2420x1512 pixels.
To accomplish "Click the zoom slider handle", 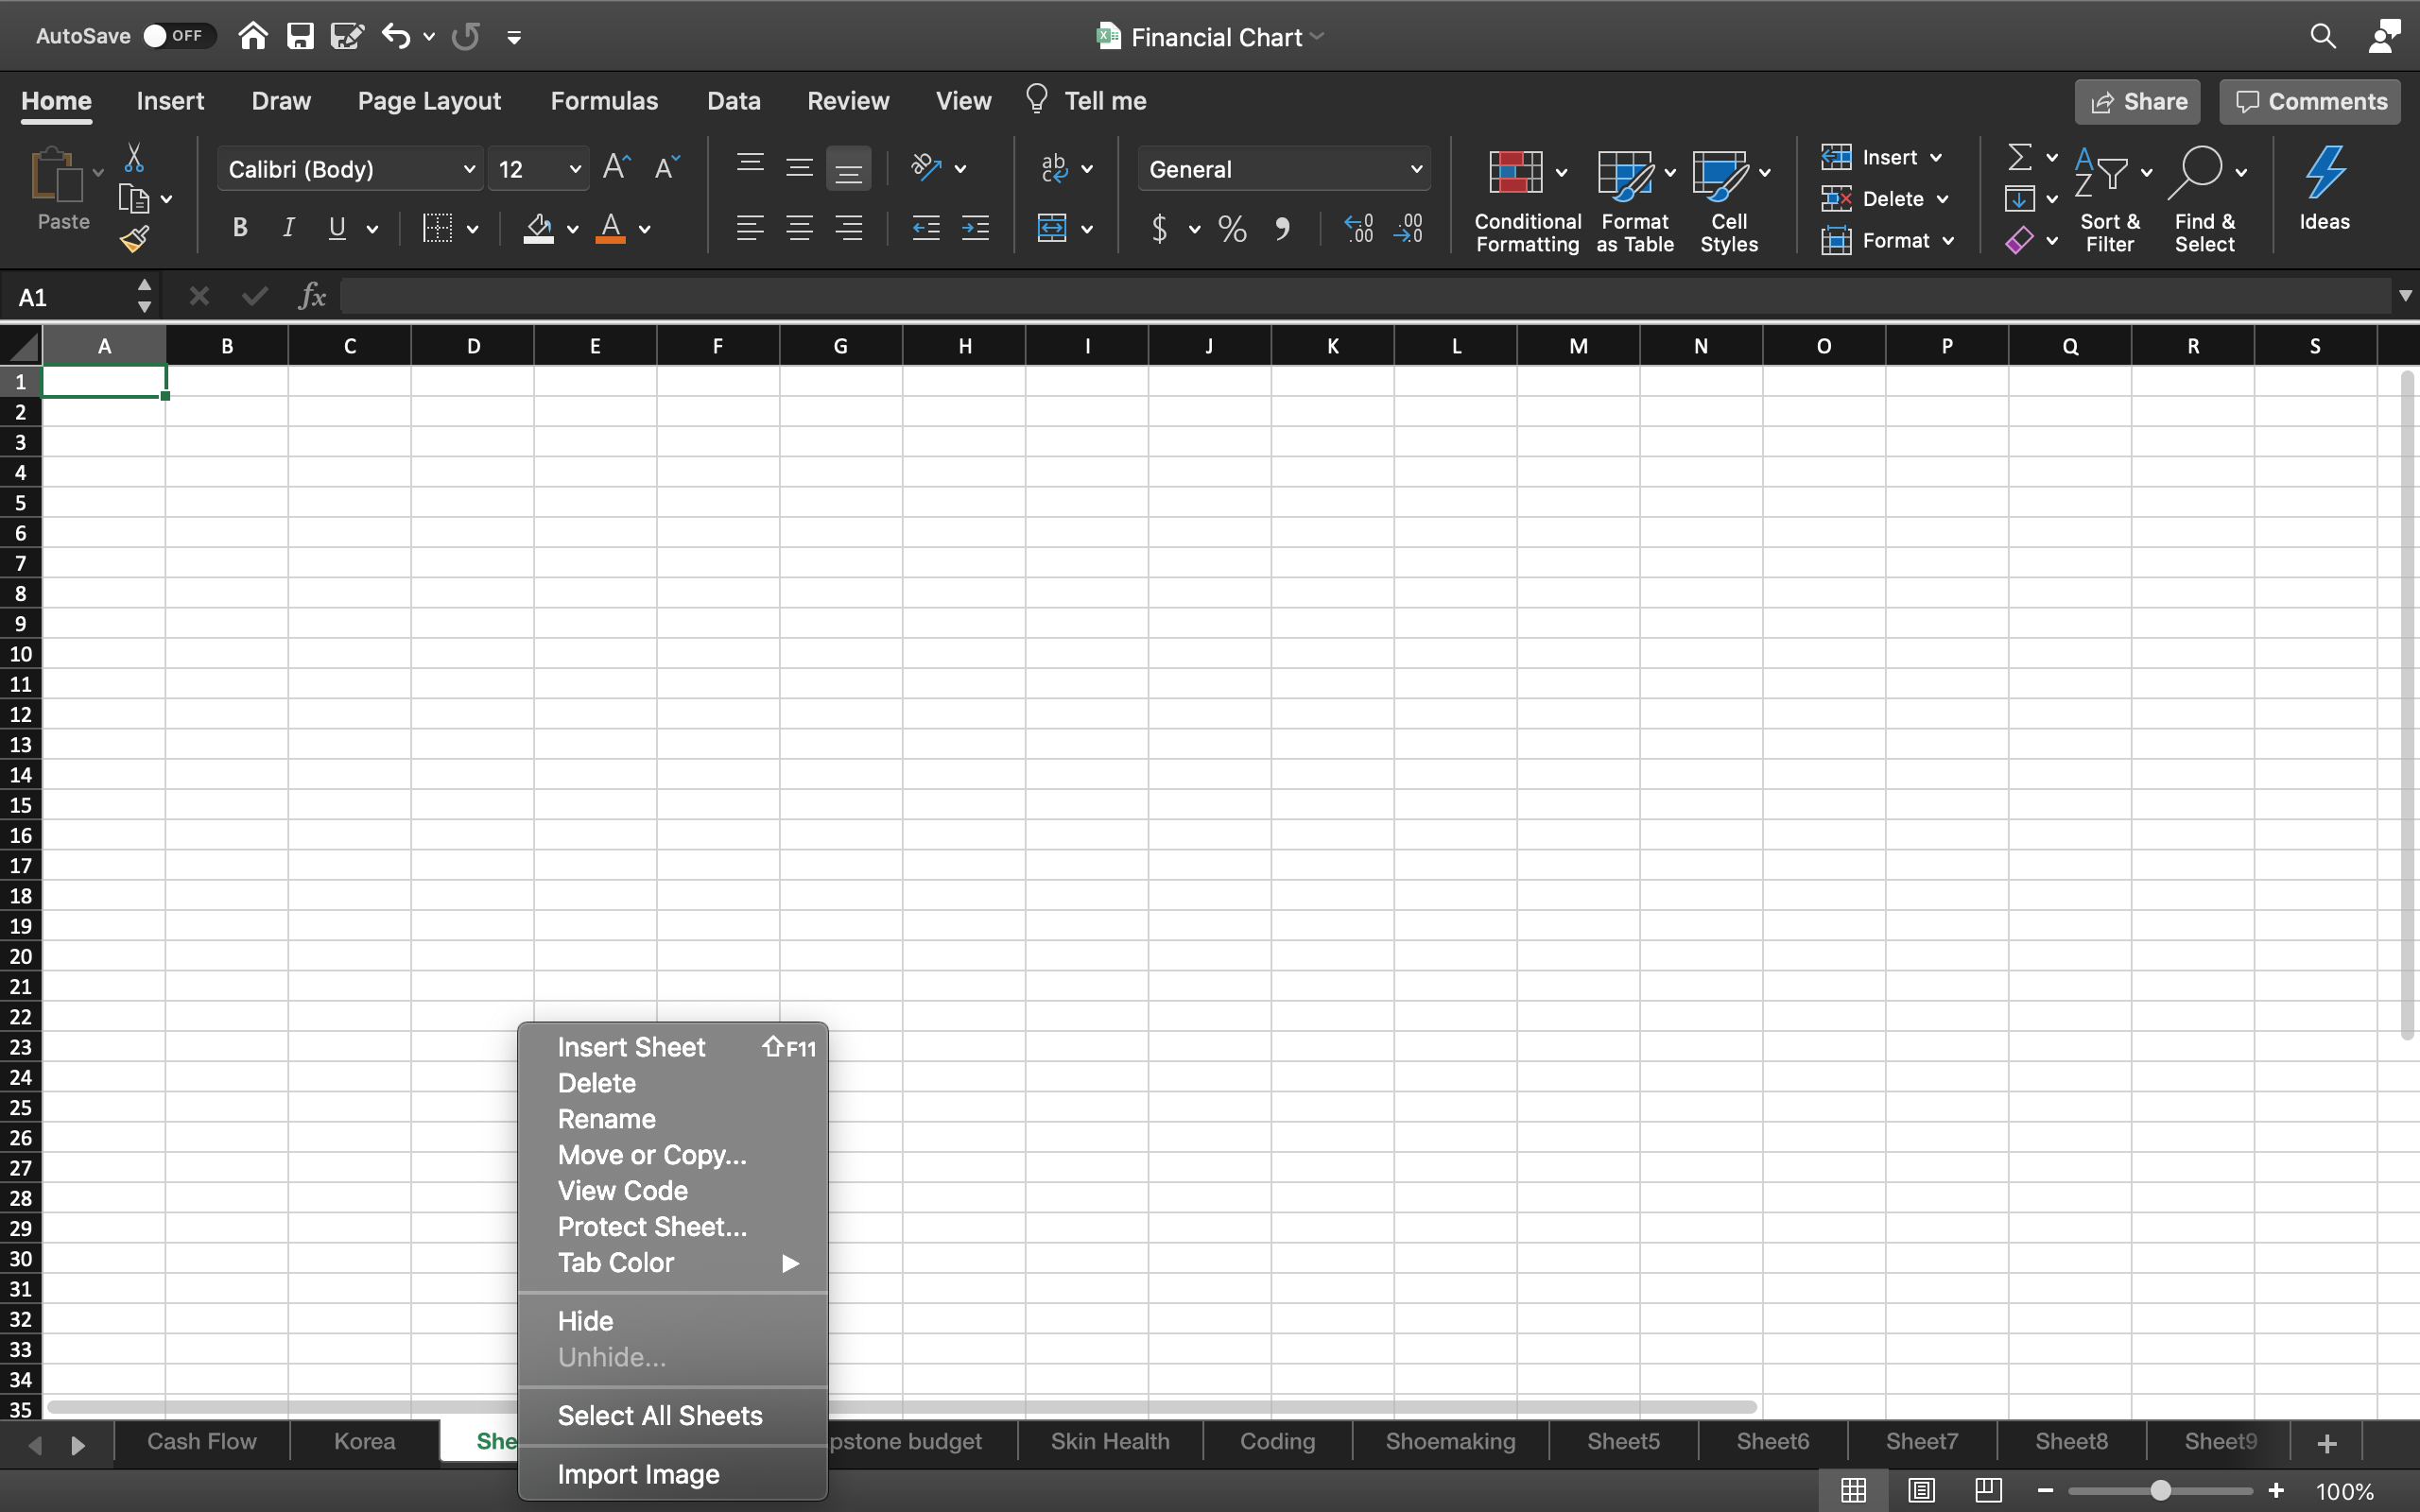I will click(x=2160, y=1490).
